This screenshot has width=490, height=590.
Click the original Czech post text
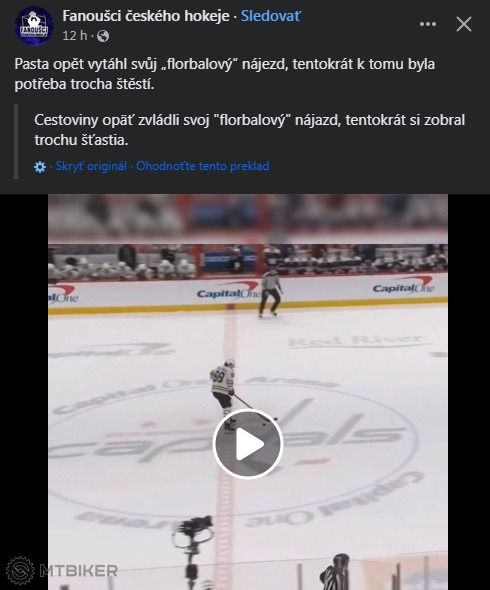click(225, 74)
